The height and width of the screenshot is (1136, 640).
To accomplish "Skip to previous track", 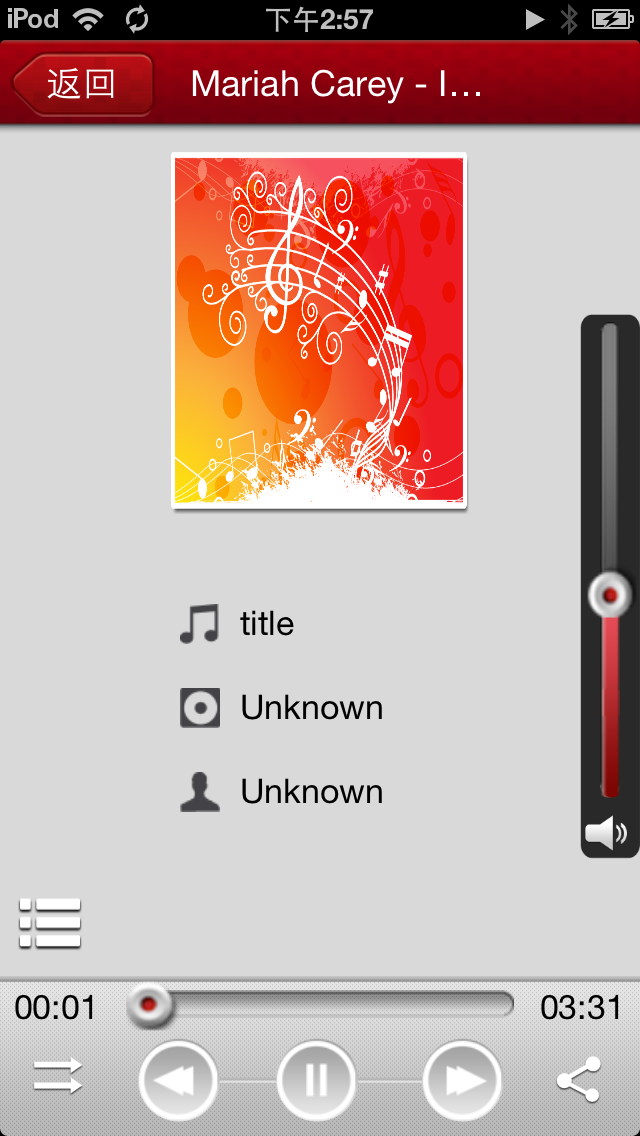I will [x=178, y=1080].
